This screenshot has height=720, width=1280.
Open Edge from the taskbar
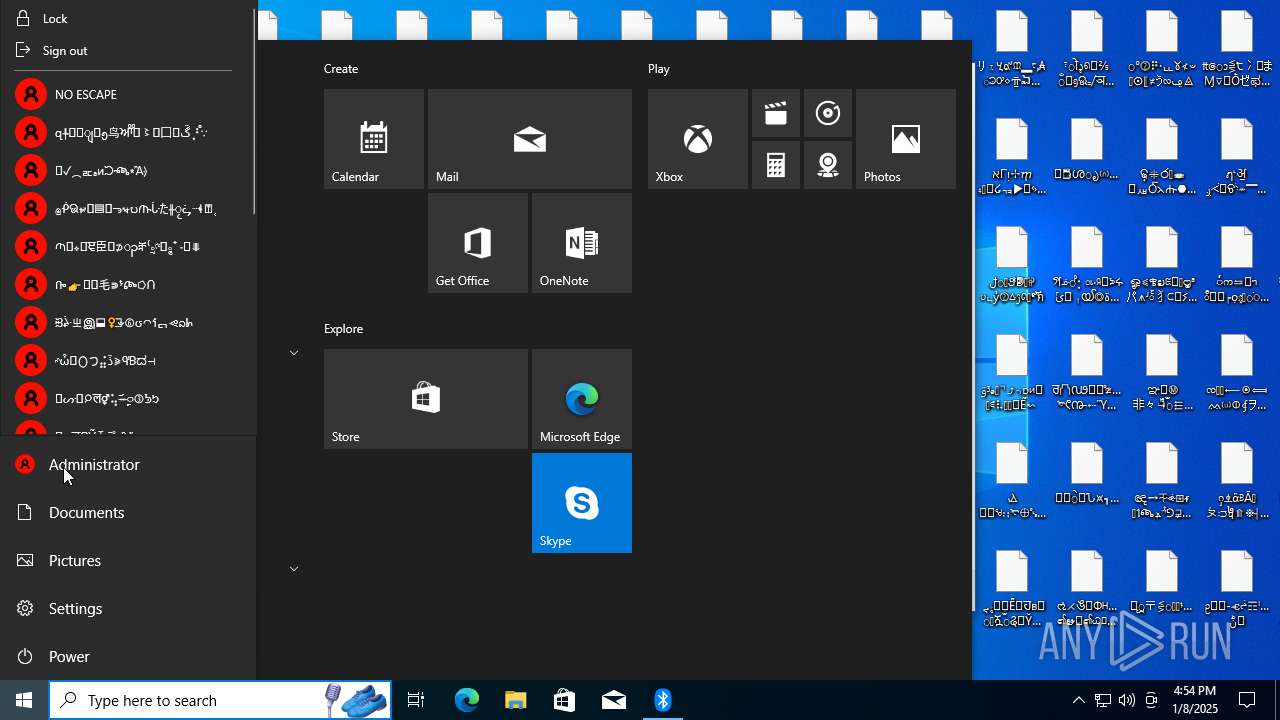467,700
